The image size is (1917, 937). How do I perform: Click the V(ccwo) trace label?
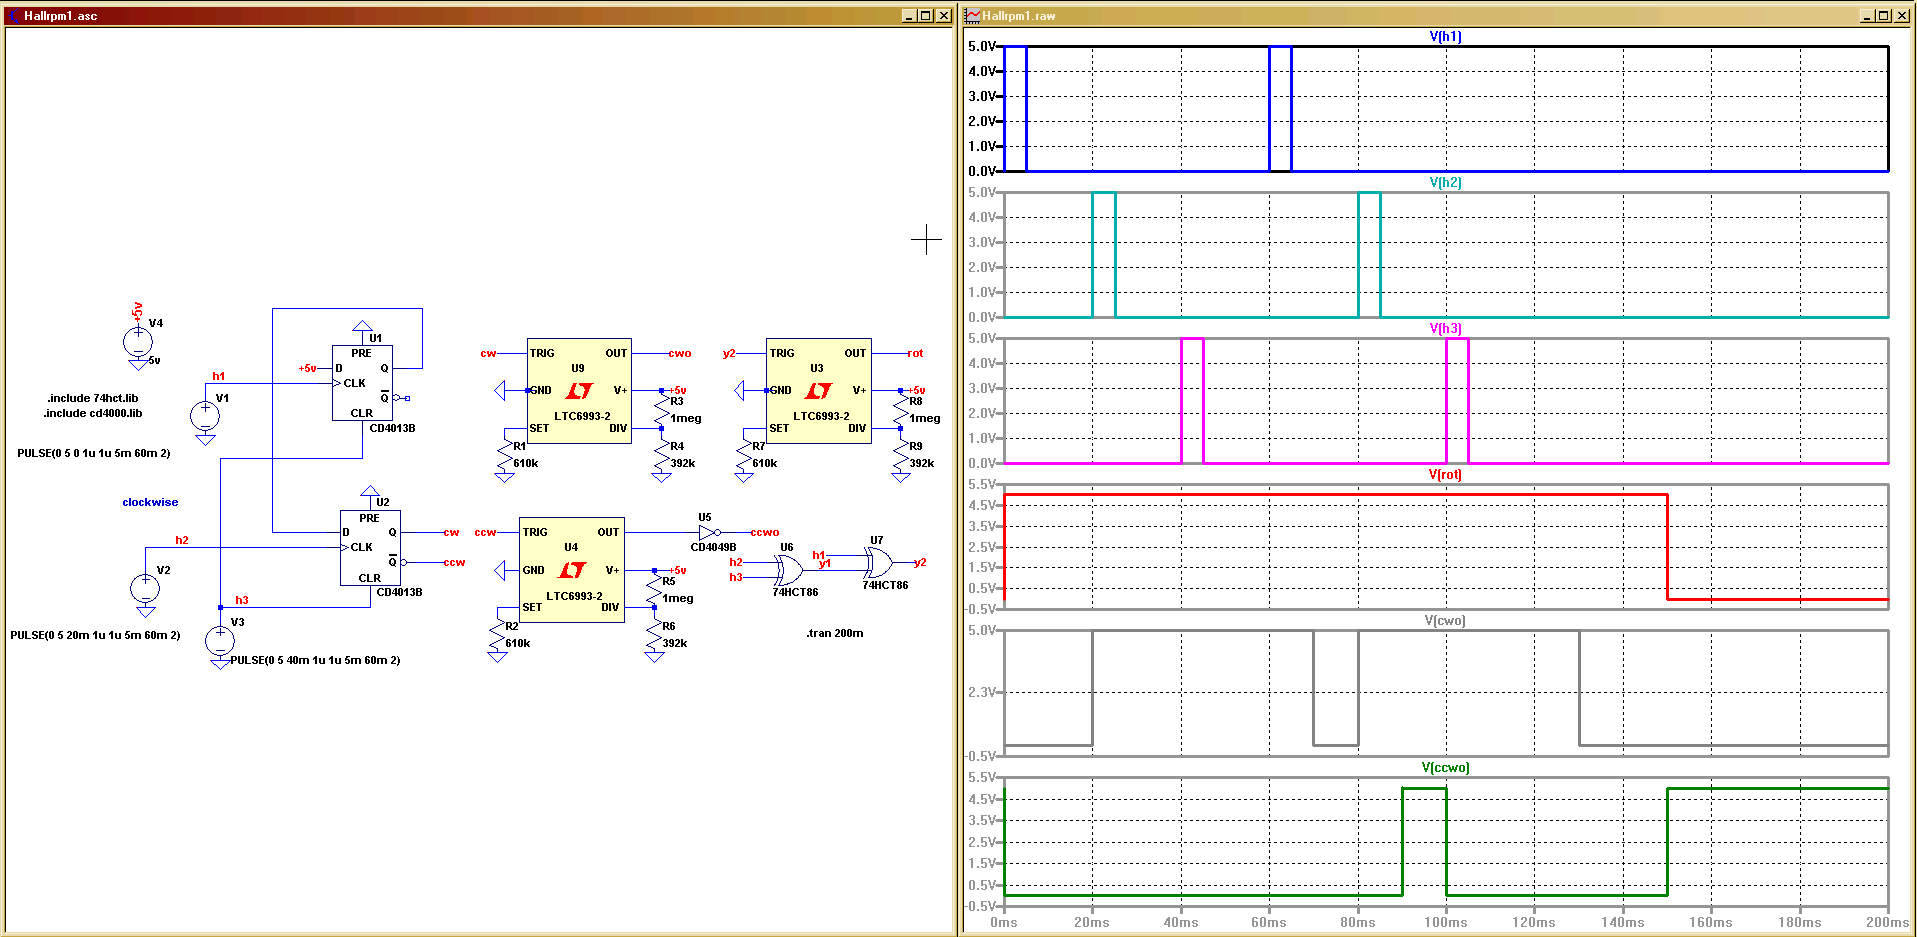pyautogui.click(x=1445, y=768)
